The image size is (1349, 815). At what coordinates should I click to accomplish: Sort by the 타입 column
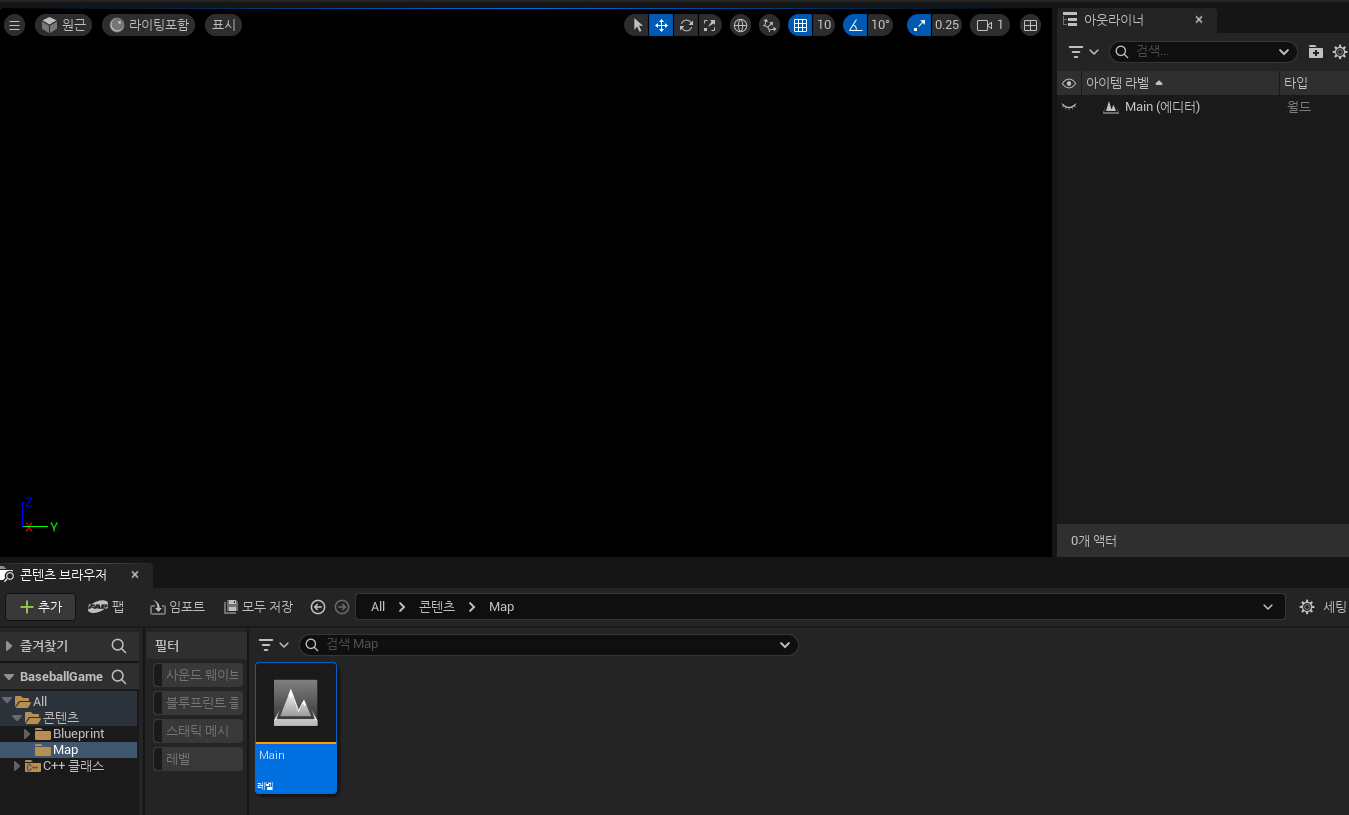[x=1314, y=83]
